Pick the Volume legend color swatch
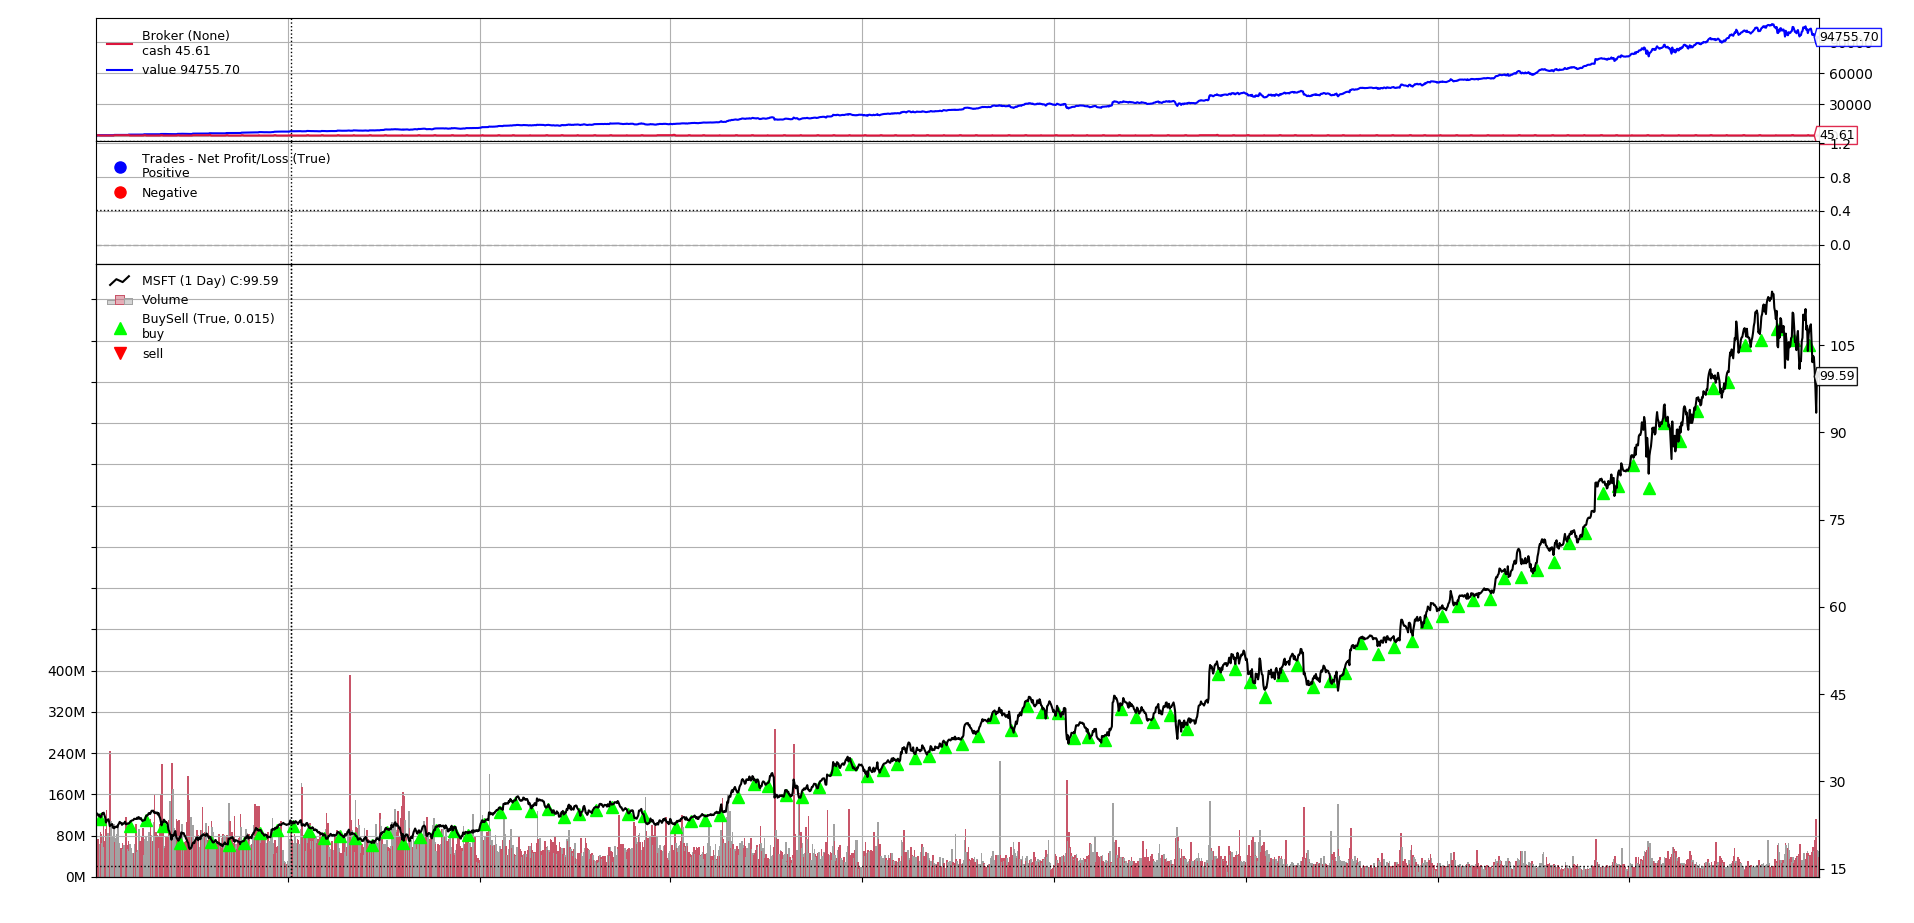This screenshot has height=923, width=1914. click(x=120, y=300)
